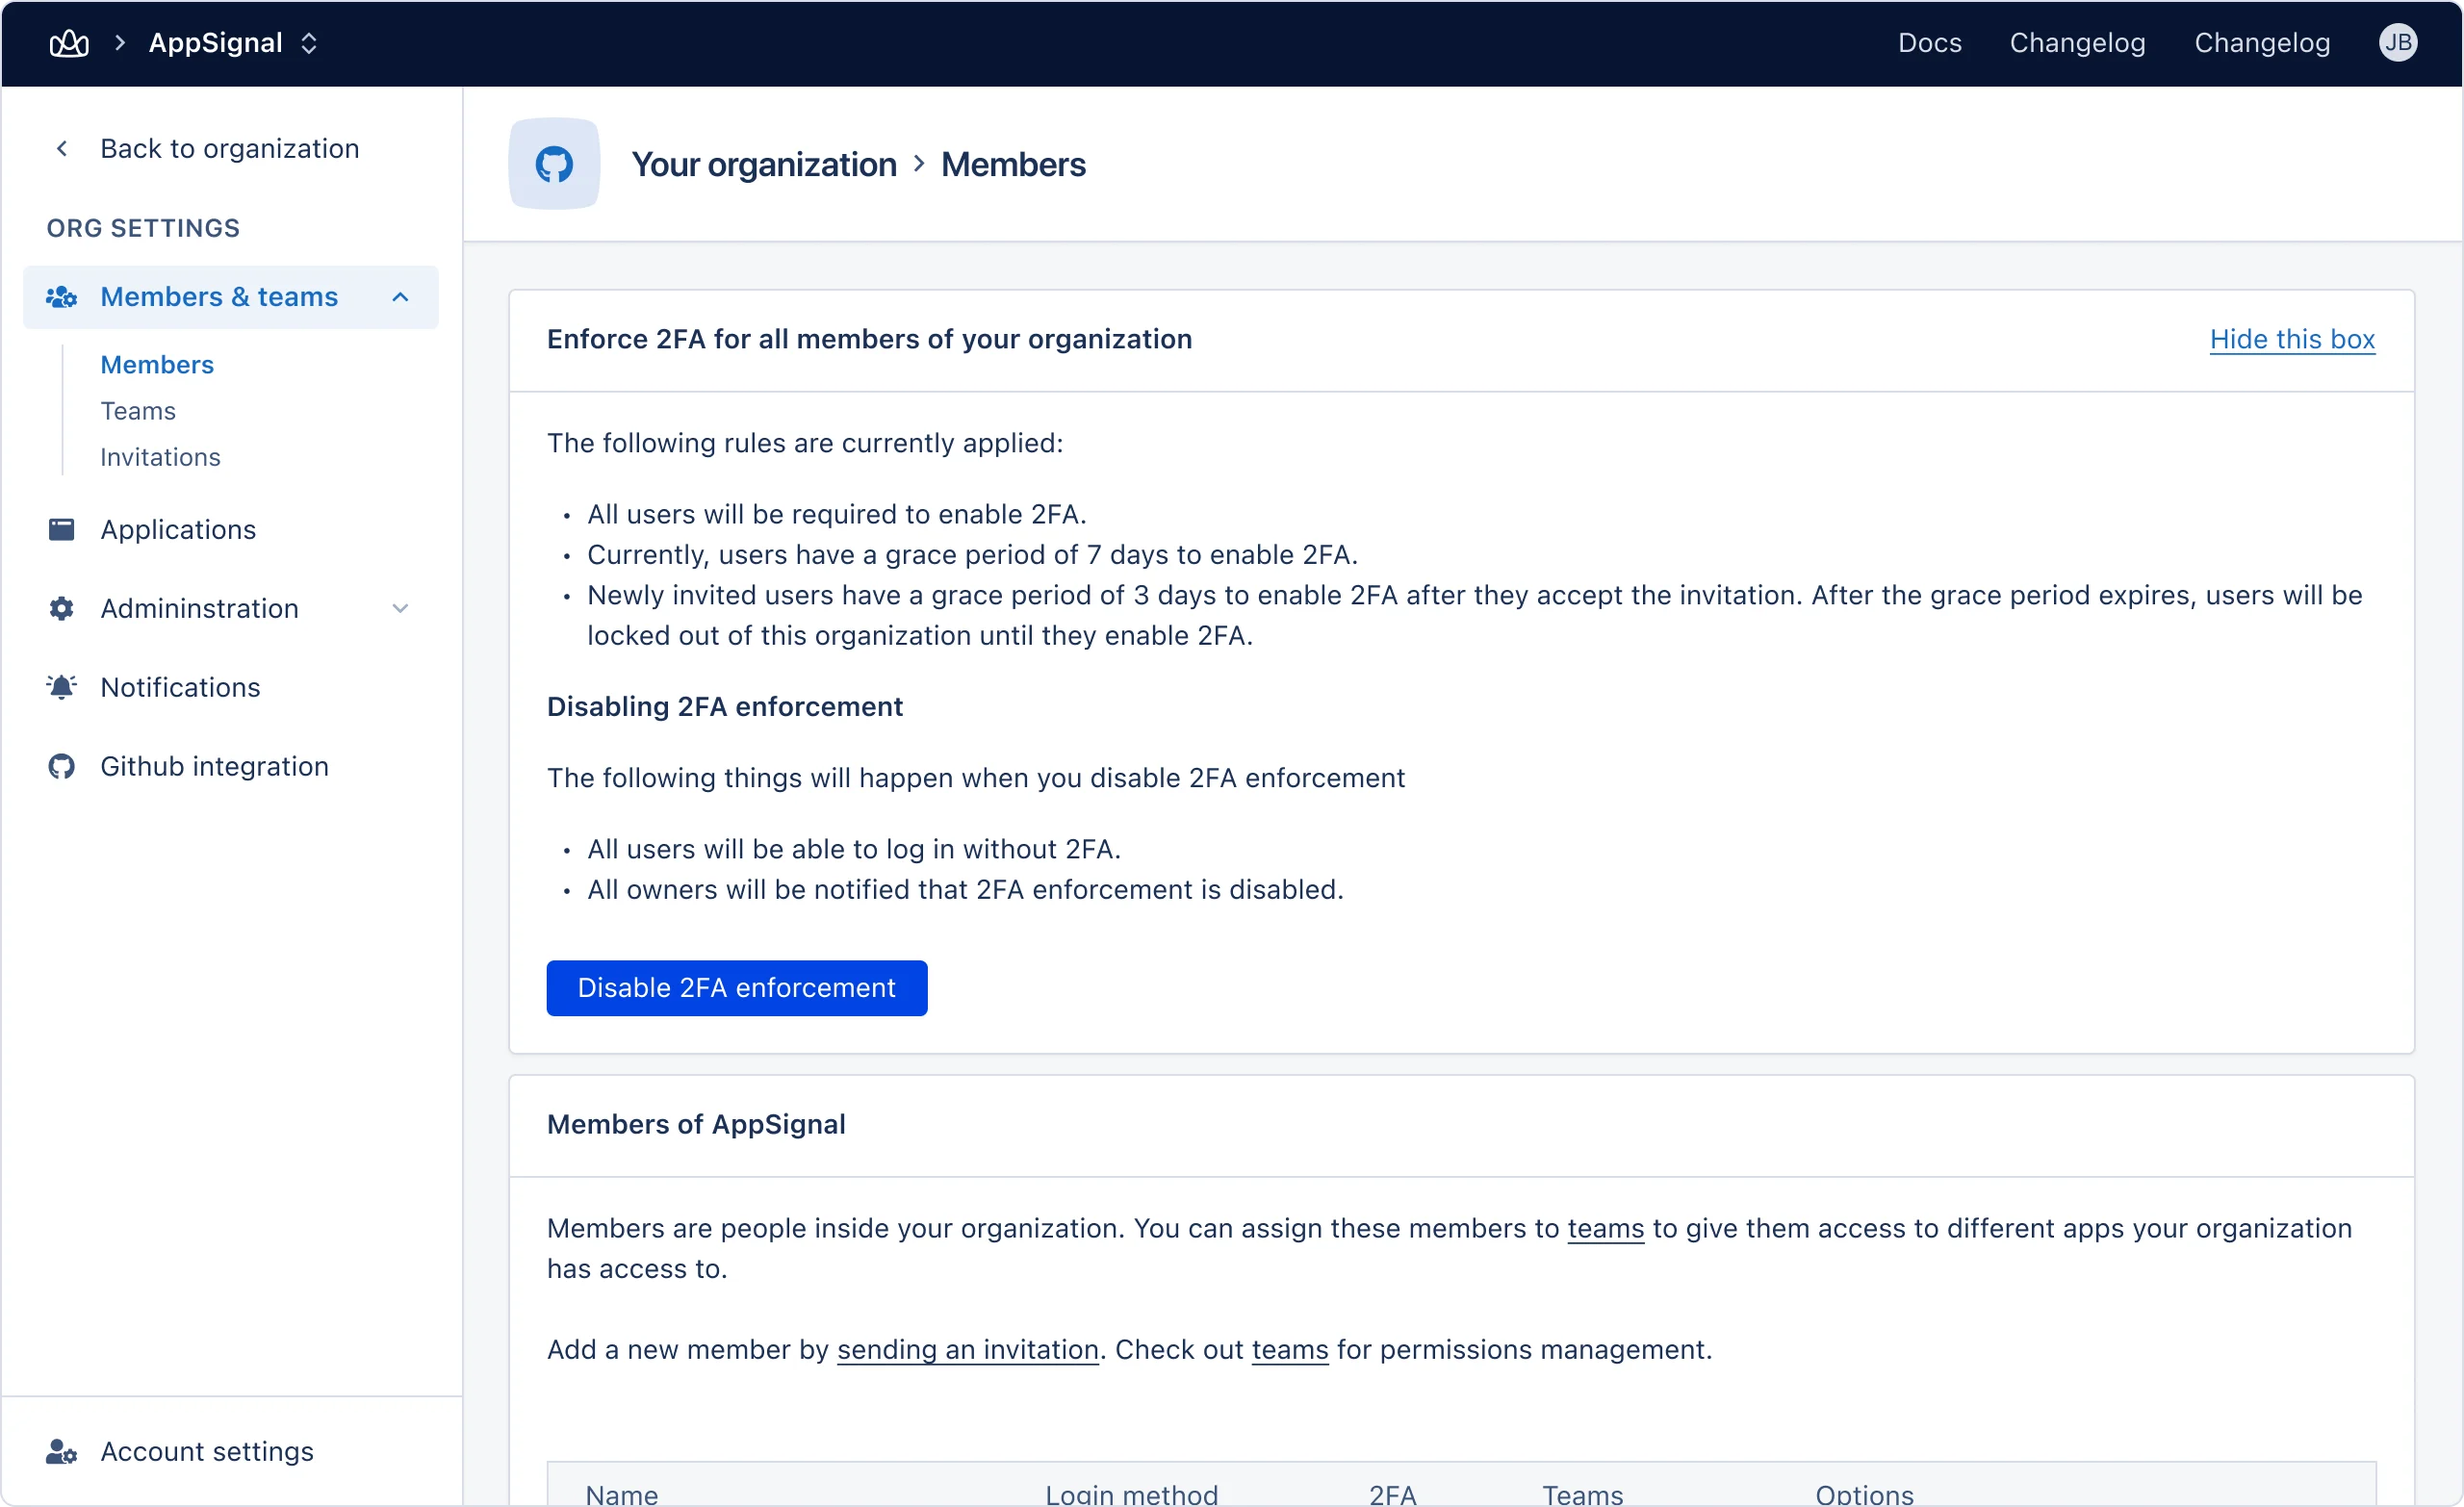The width and height of the screenshot is (2464, 1507).
Task: Follow the teams link for permissions management
Action: (1289, 1349)
